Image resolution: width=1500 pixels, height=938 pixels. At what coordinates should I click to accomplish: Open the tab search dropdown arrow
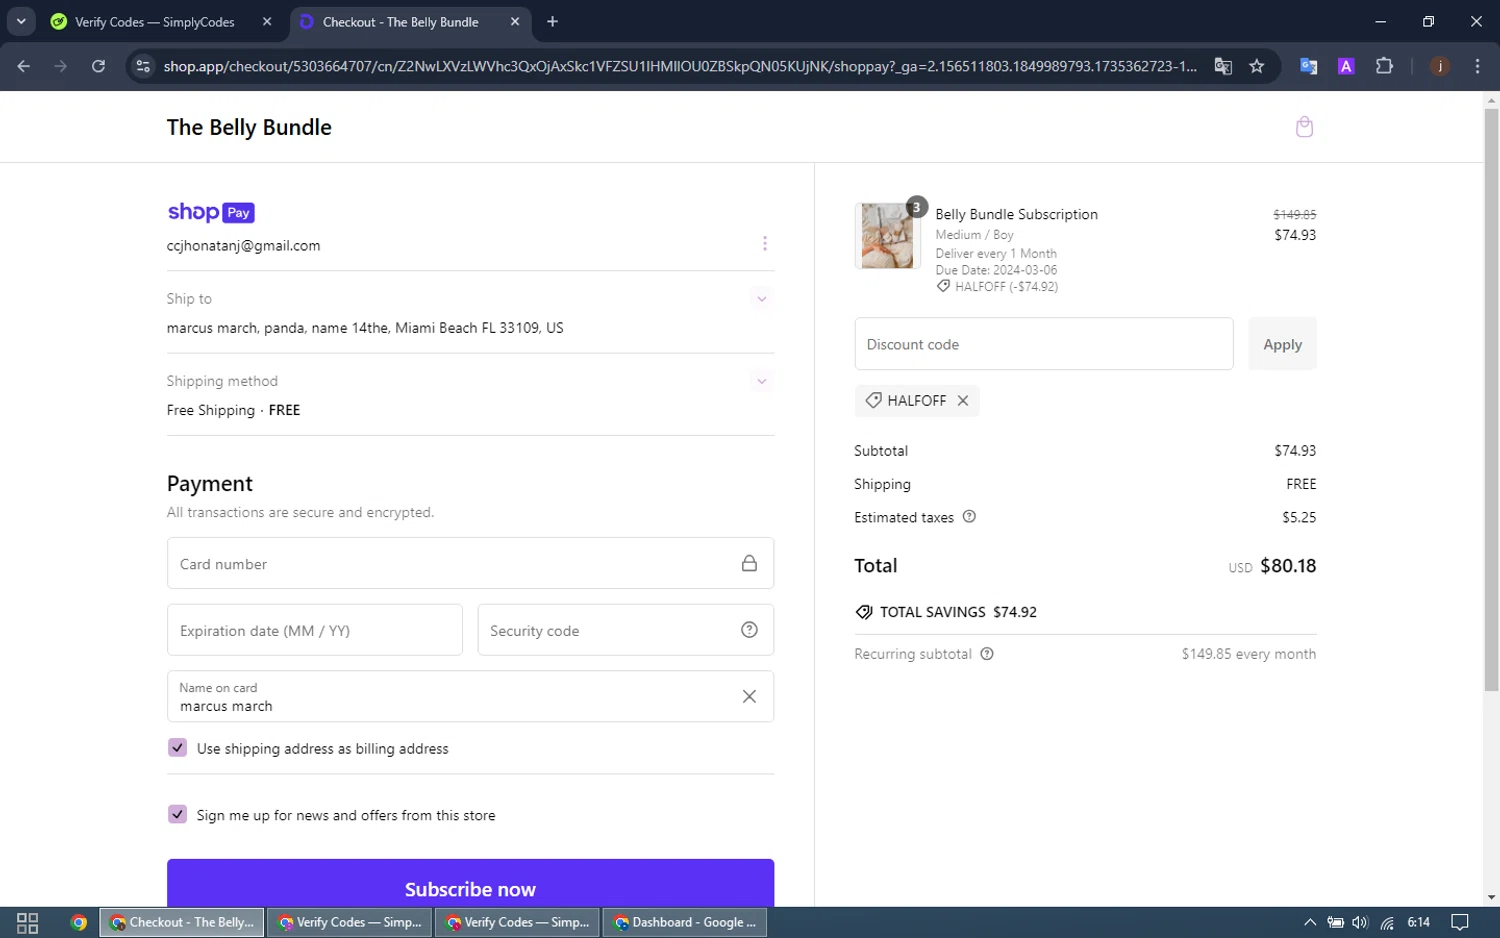[20, 21]
